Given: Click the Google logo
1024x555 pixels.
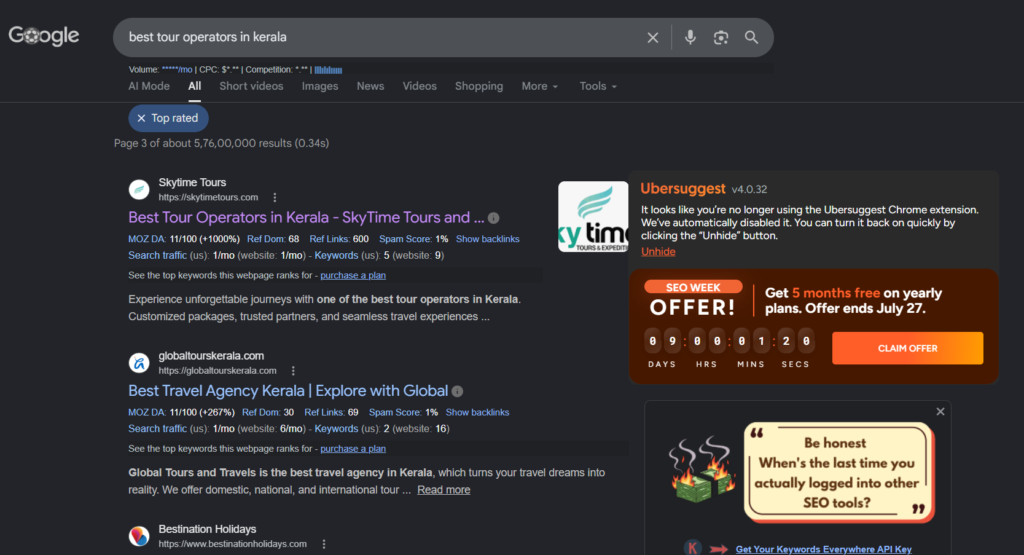Looking at the screenshot, I should 44,35.
